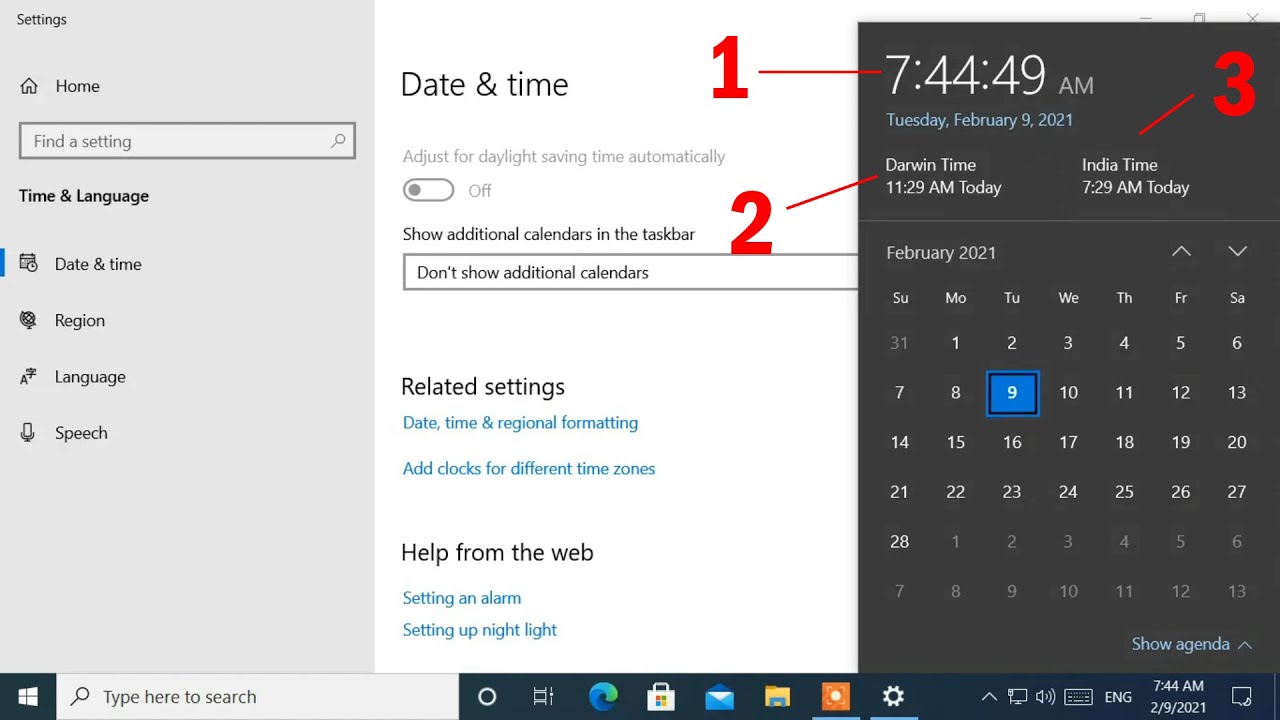Go to previous month with up chevron
This screenshot has height=720, width=1280.
tap(1181, 251)
